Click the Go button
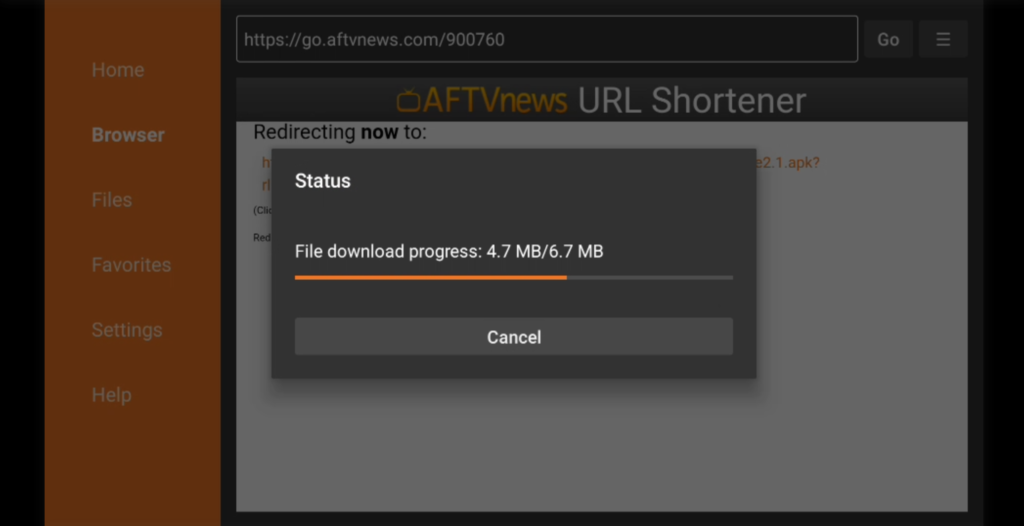Viewport: 1024px width, 526px height. point(888,39)
